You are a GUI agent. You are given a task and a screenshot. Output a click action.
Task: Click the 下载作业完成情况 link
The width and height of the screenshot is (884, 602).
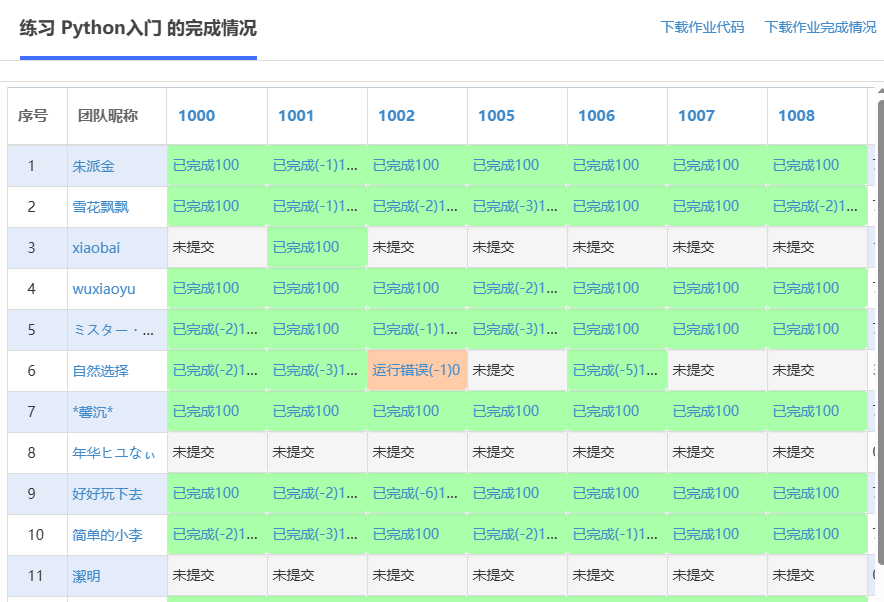click(x=820, y=27)
